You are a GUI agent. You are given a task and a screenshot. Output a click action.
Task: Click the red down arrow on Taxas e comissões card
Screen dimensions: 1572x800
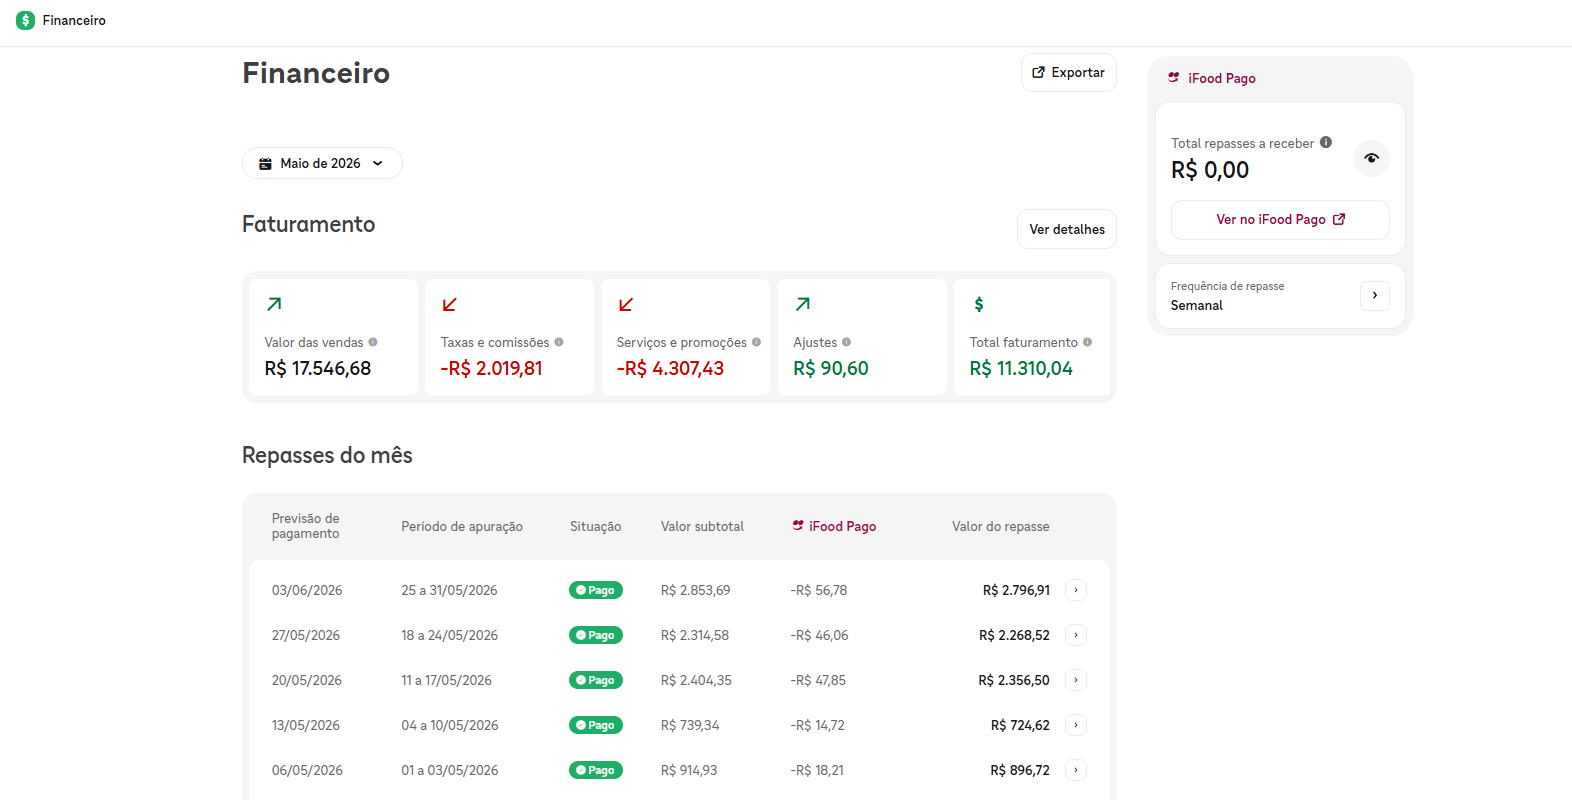coord(450,304)
